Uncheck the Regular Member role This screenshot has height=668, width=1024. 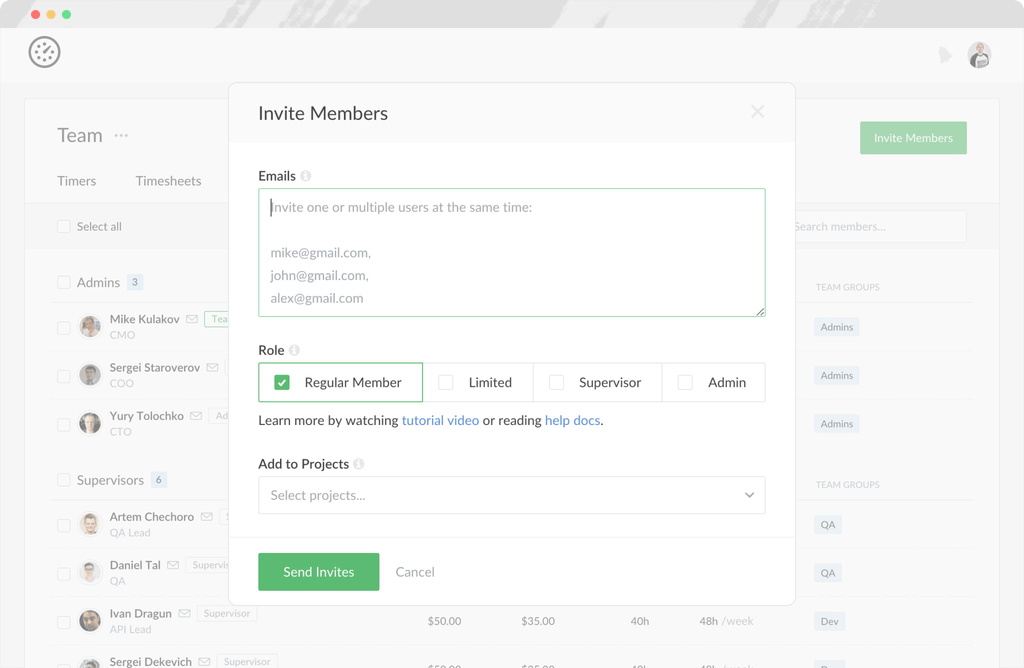point(282,382)
